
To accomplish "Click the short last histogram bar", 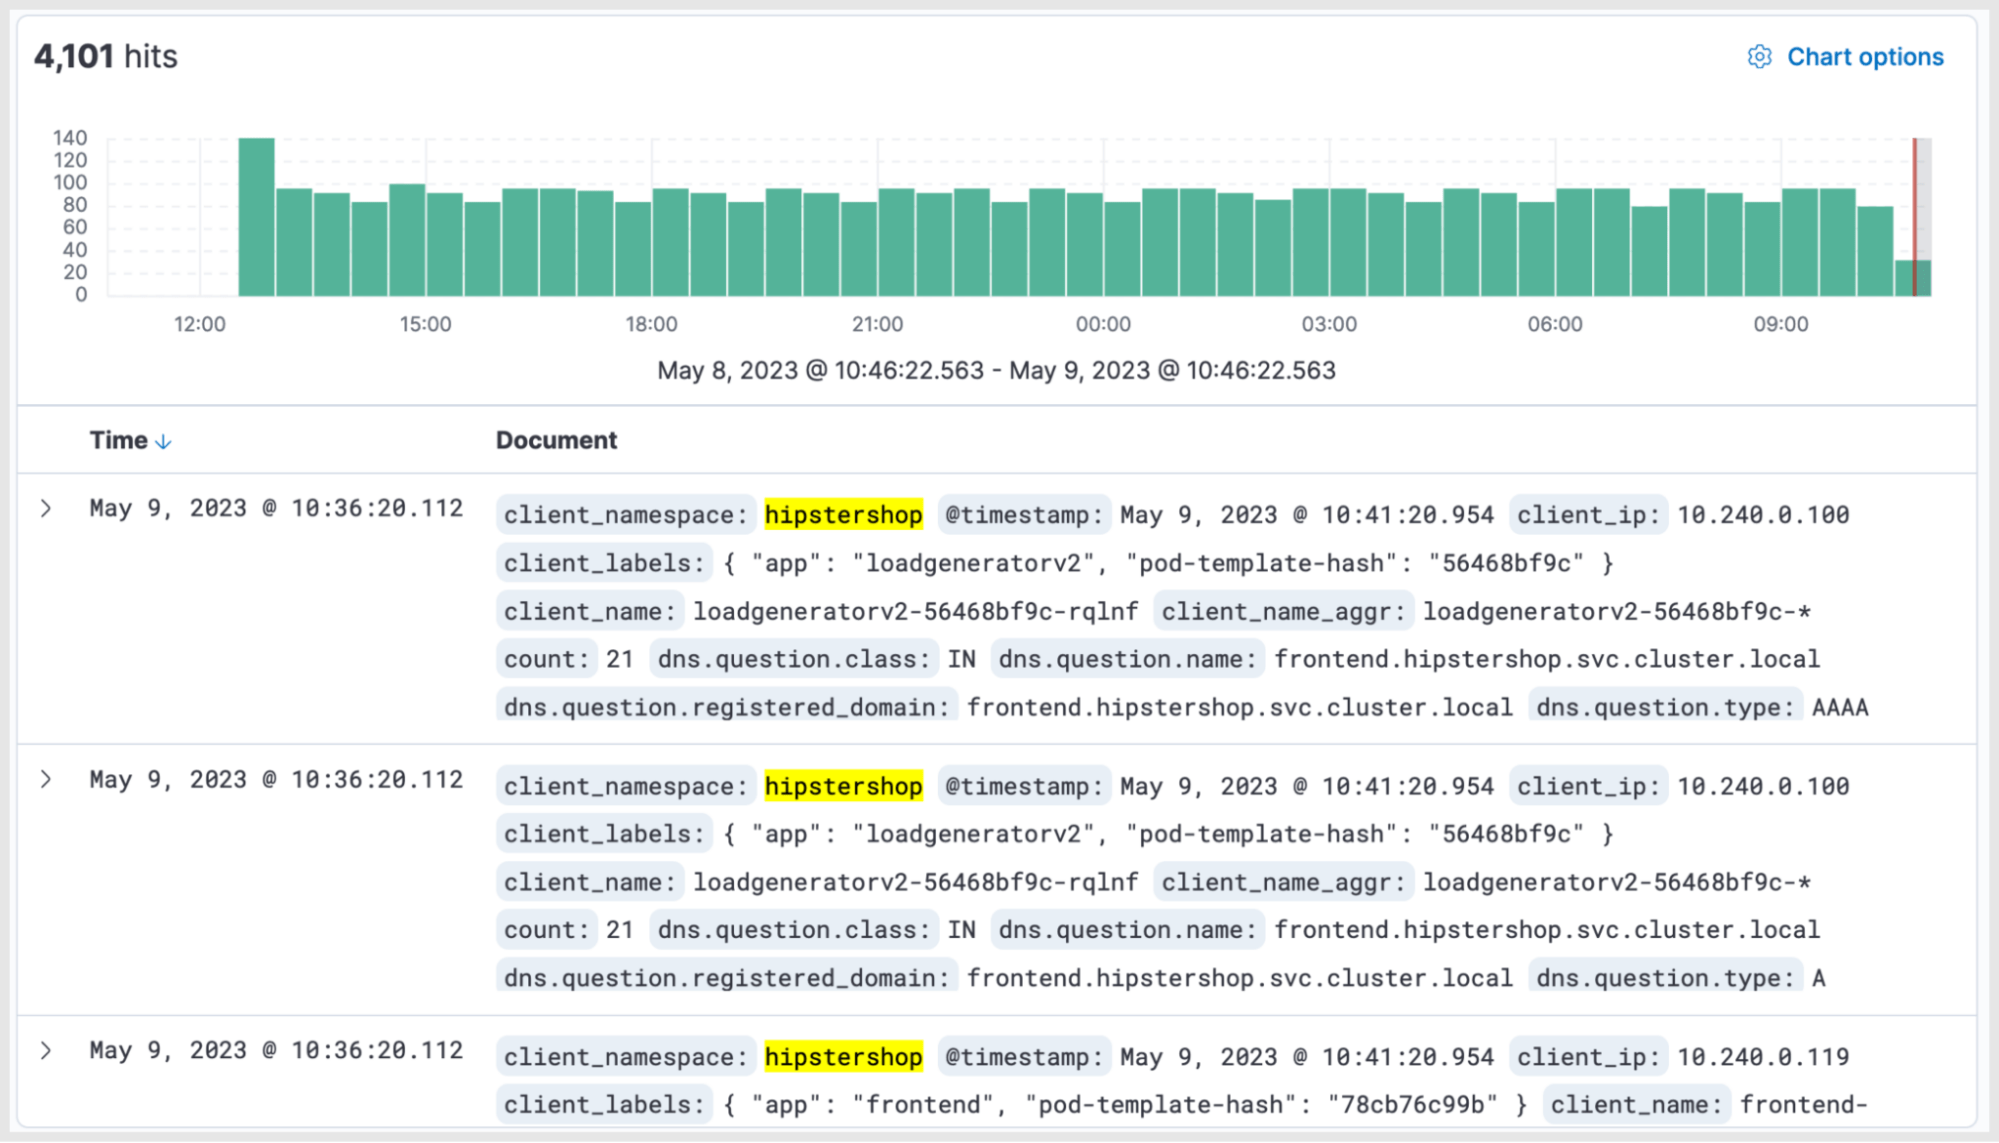I will point(1912,278).
